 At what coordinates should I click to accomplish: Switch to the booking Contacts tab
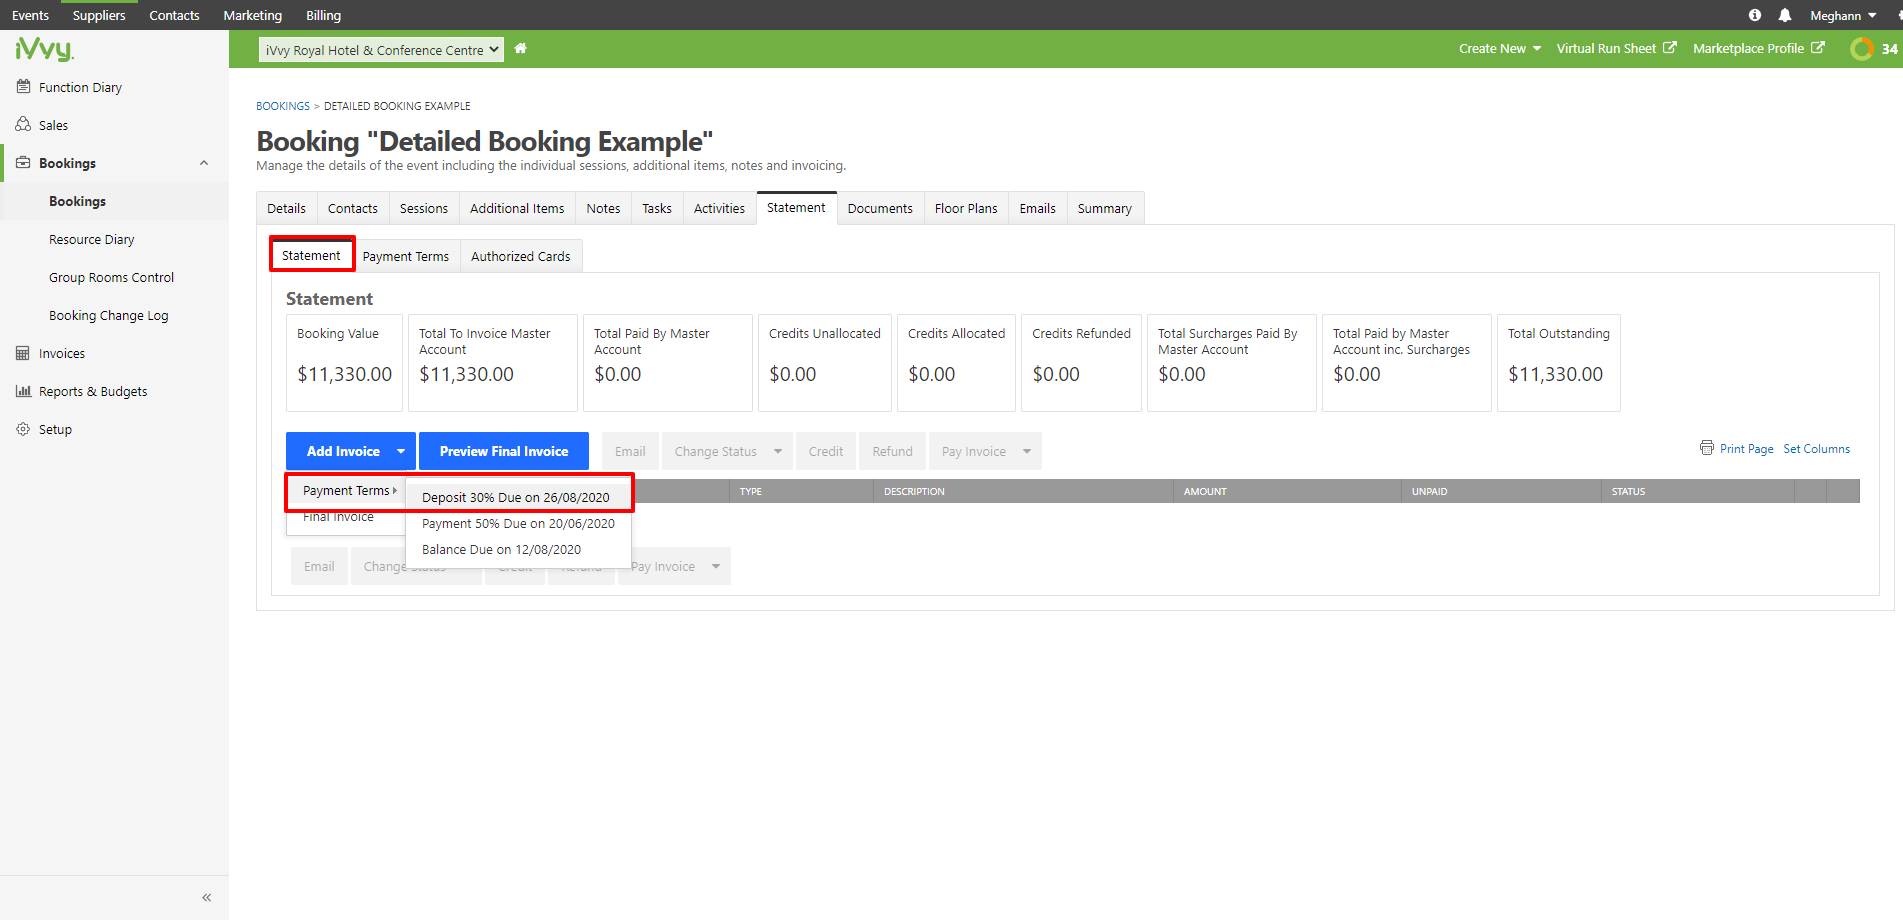point(353,208)
